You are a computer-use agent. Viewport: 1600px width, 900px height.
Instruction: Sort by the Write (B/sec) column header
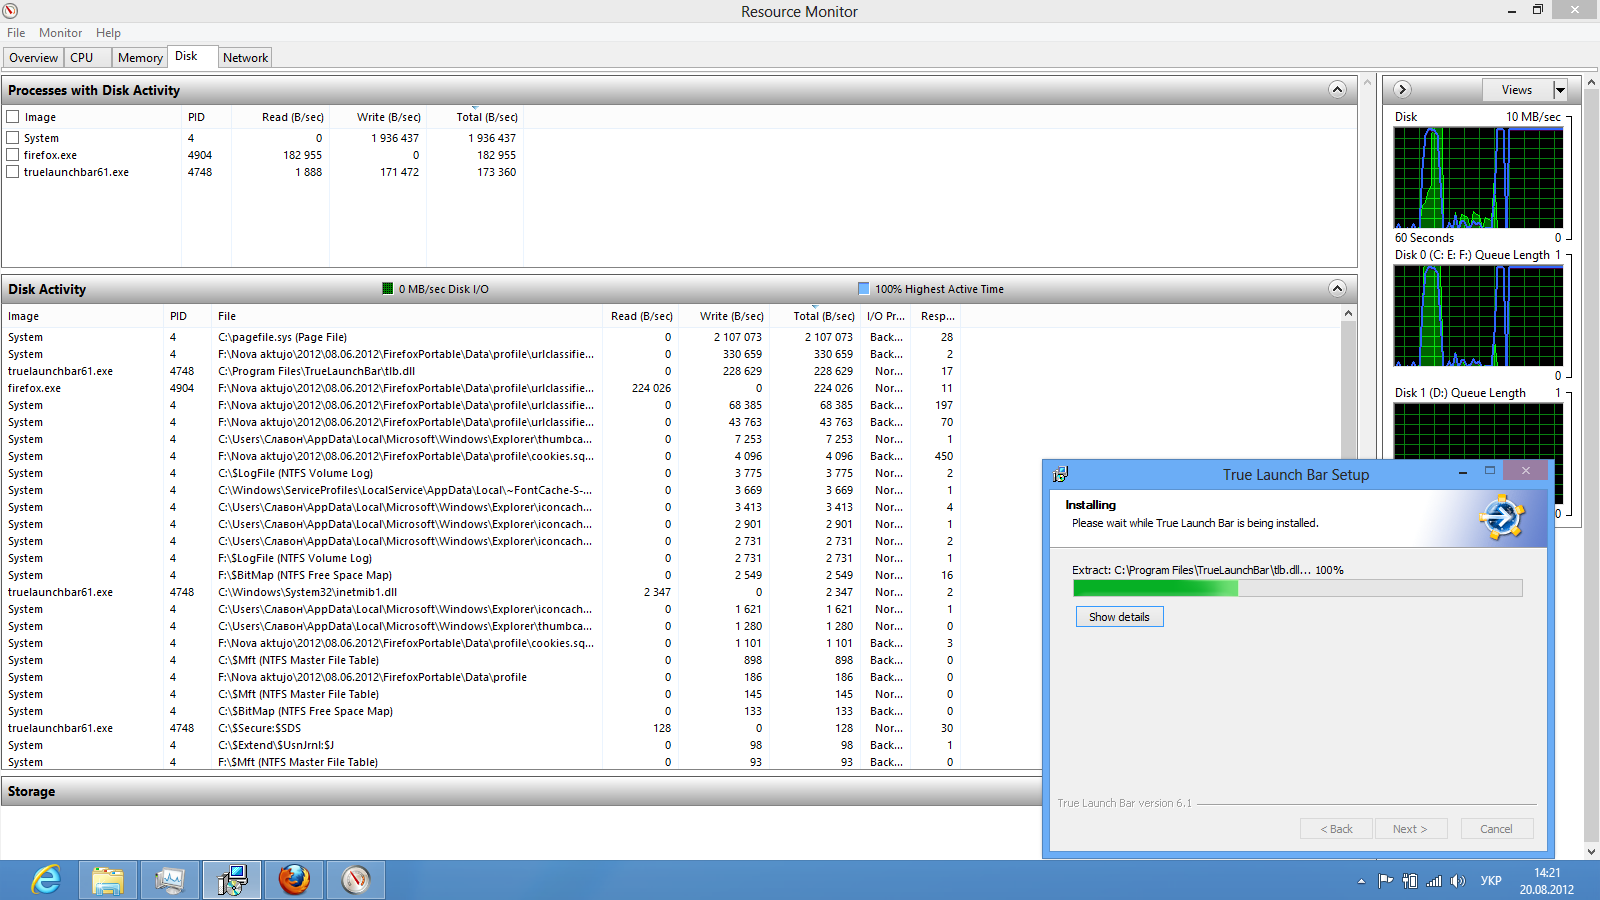point(388,117)
